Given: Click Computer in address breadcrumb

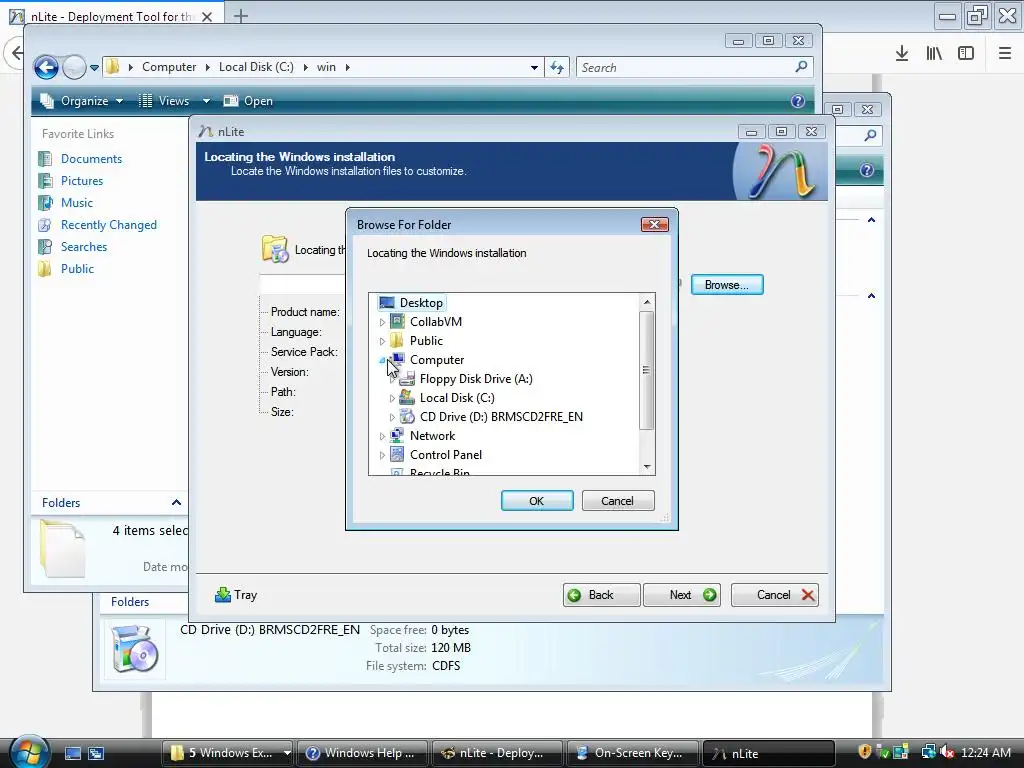Looking at the screenshot, I should coord(168,67).
